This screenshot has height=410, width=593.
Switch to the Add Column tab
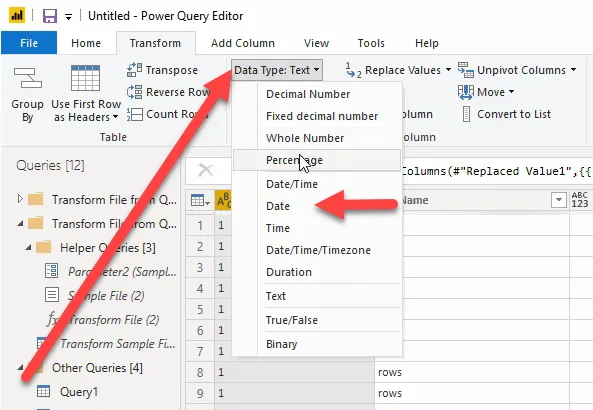click(243, 43)
